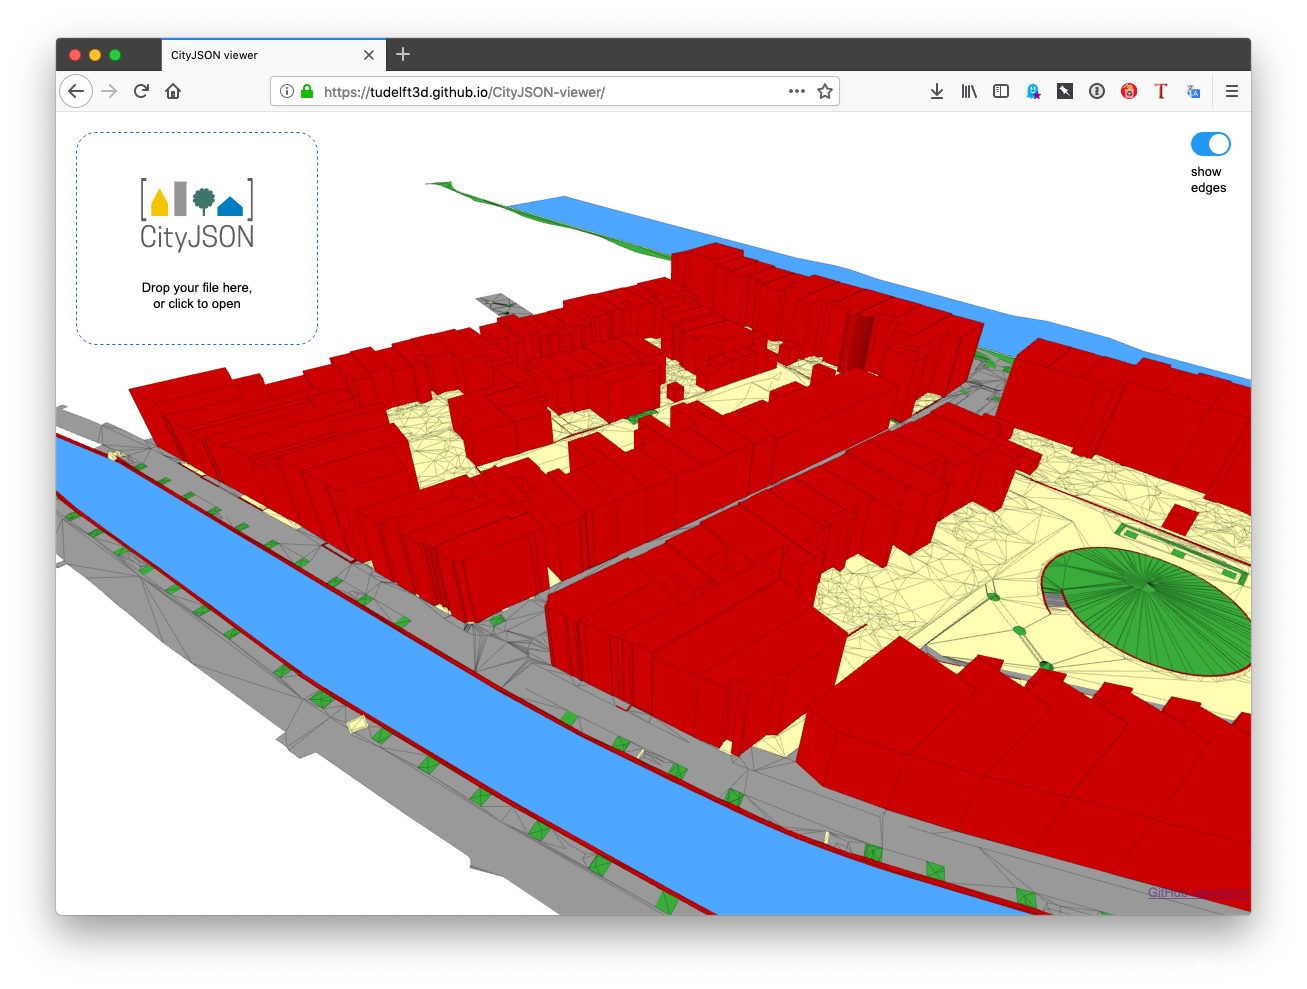Open the Google Translate extension
Viewport: 1307px width, 989px height.
click(1193, 91)
